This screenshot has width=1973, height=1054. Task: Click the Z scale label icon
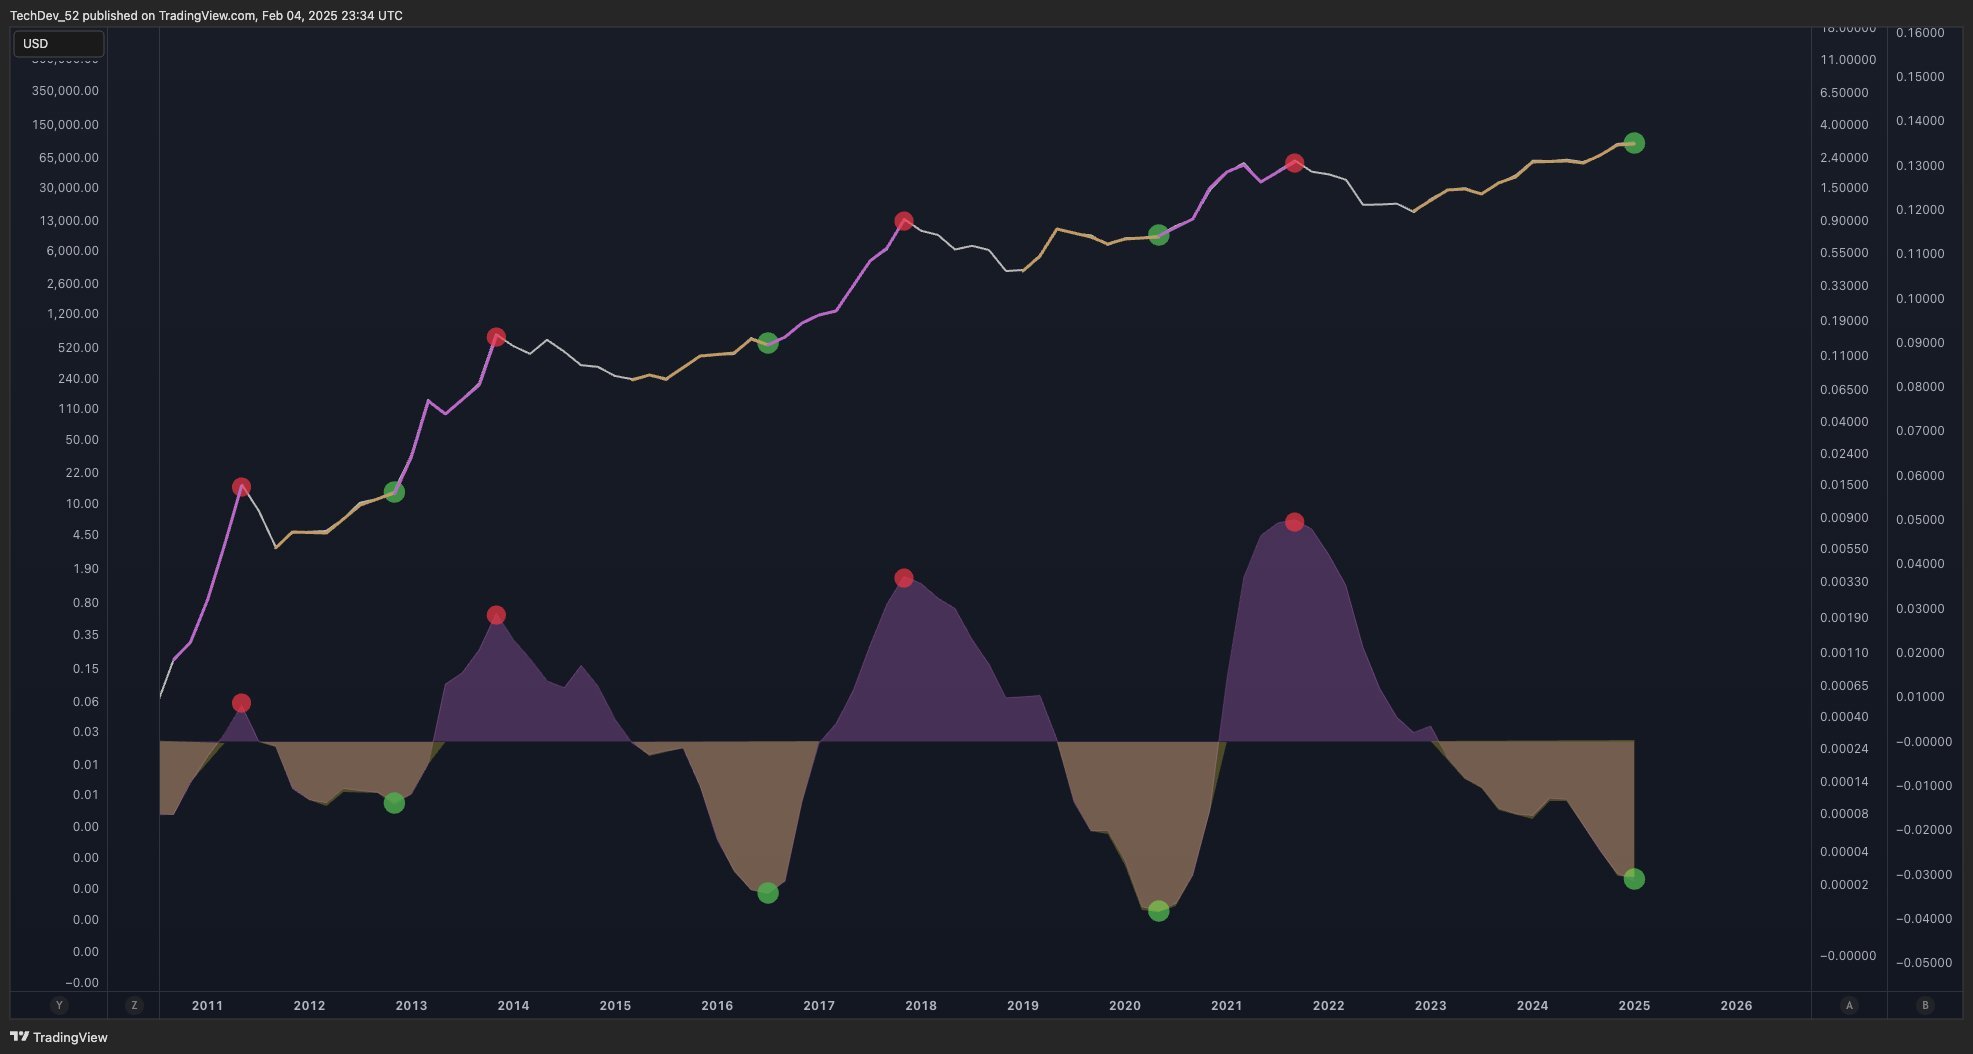coord(134,1005)
